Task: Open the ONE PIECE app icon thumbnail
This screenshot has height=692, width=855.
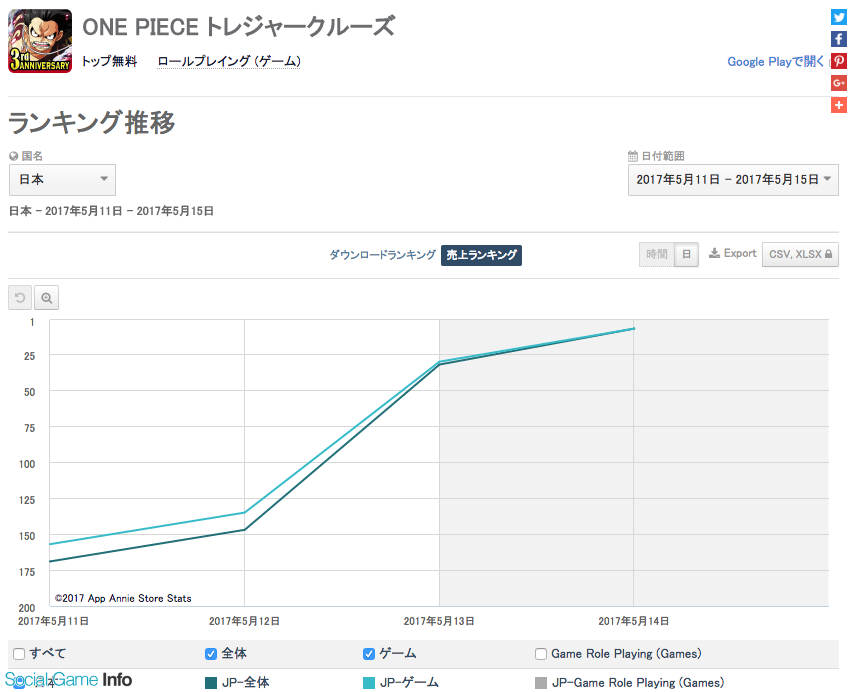Action: [40, 41]
